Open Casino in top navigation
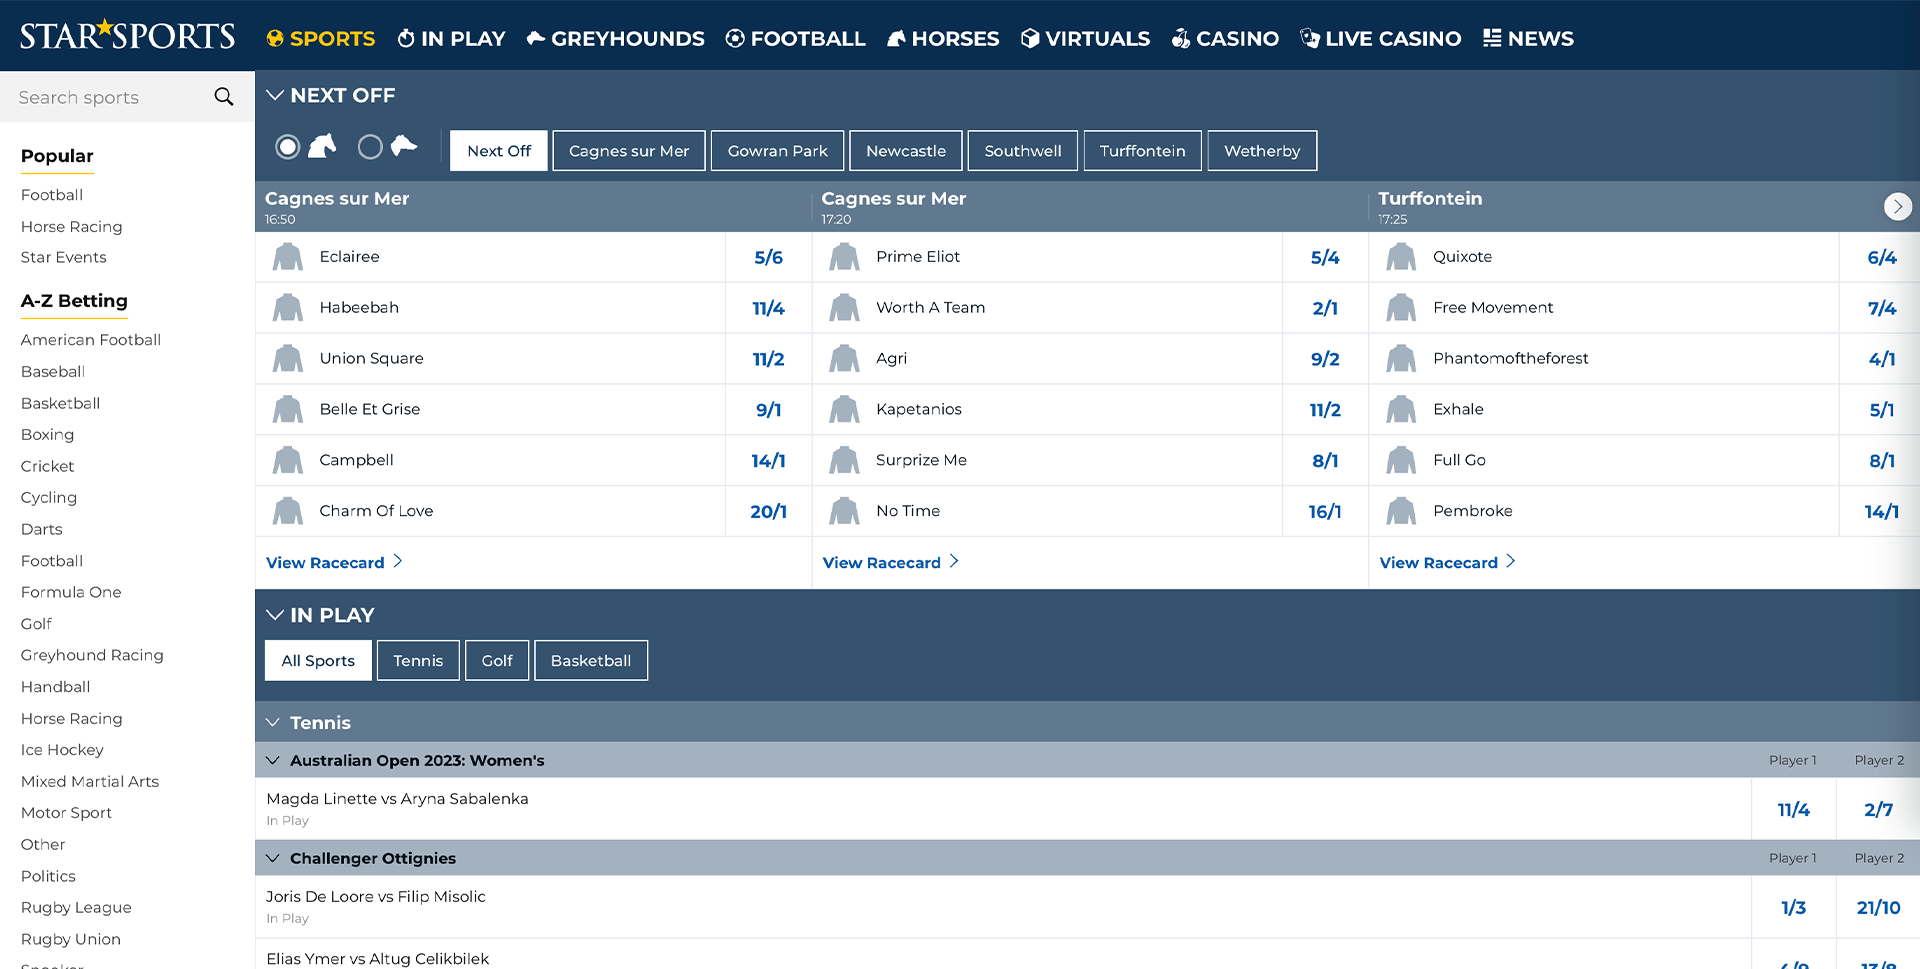The height and width of the screenshot is (969, 1920). click(1225, 38)
